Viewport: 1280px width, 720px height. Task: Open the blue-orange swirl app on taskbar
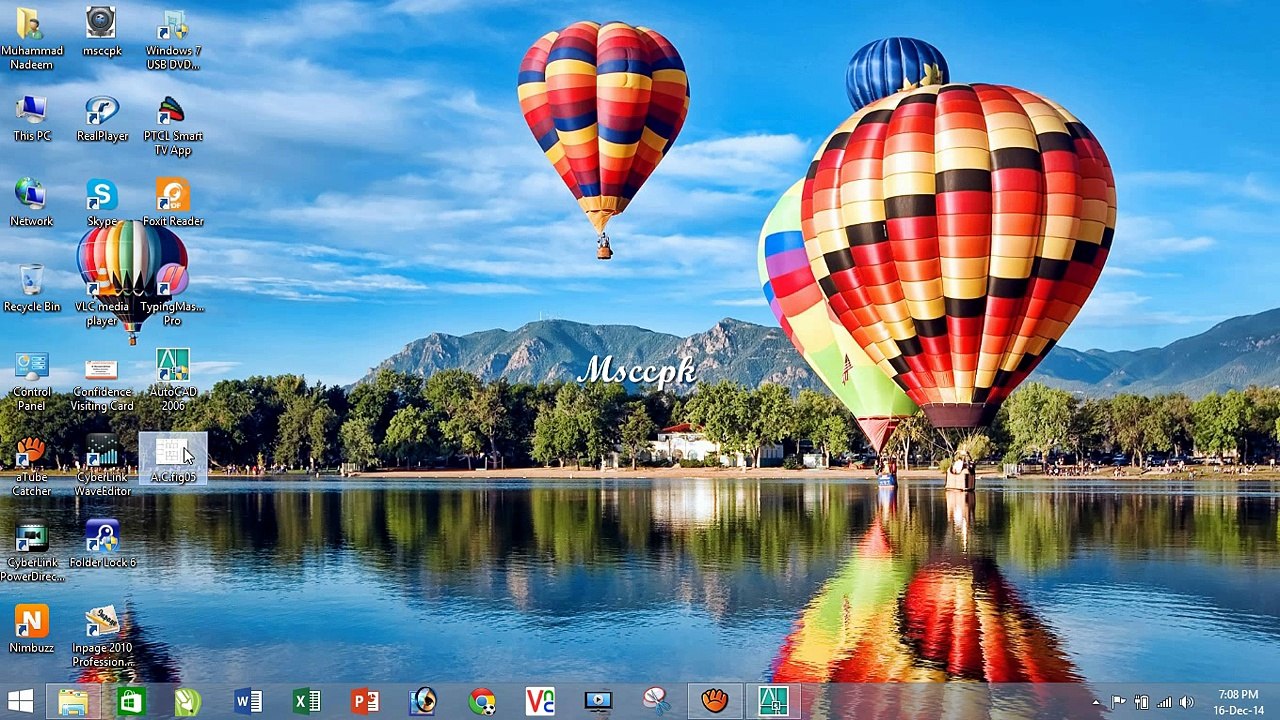pyautogui.click(x=423, y=701)
